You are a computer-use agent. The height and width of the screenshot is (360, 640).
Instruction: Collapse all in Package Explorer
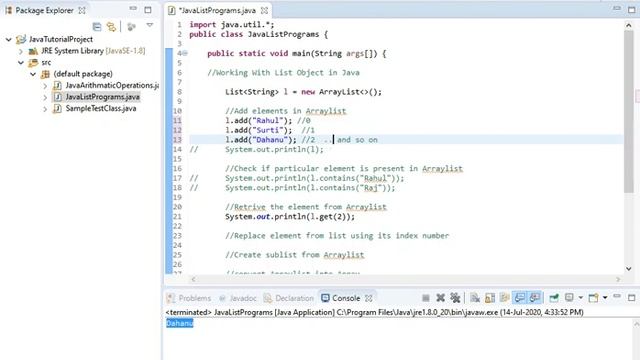pos(97,27)
